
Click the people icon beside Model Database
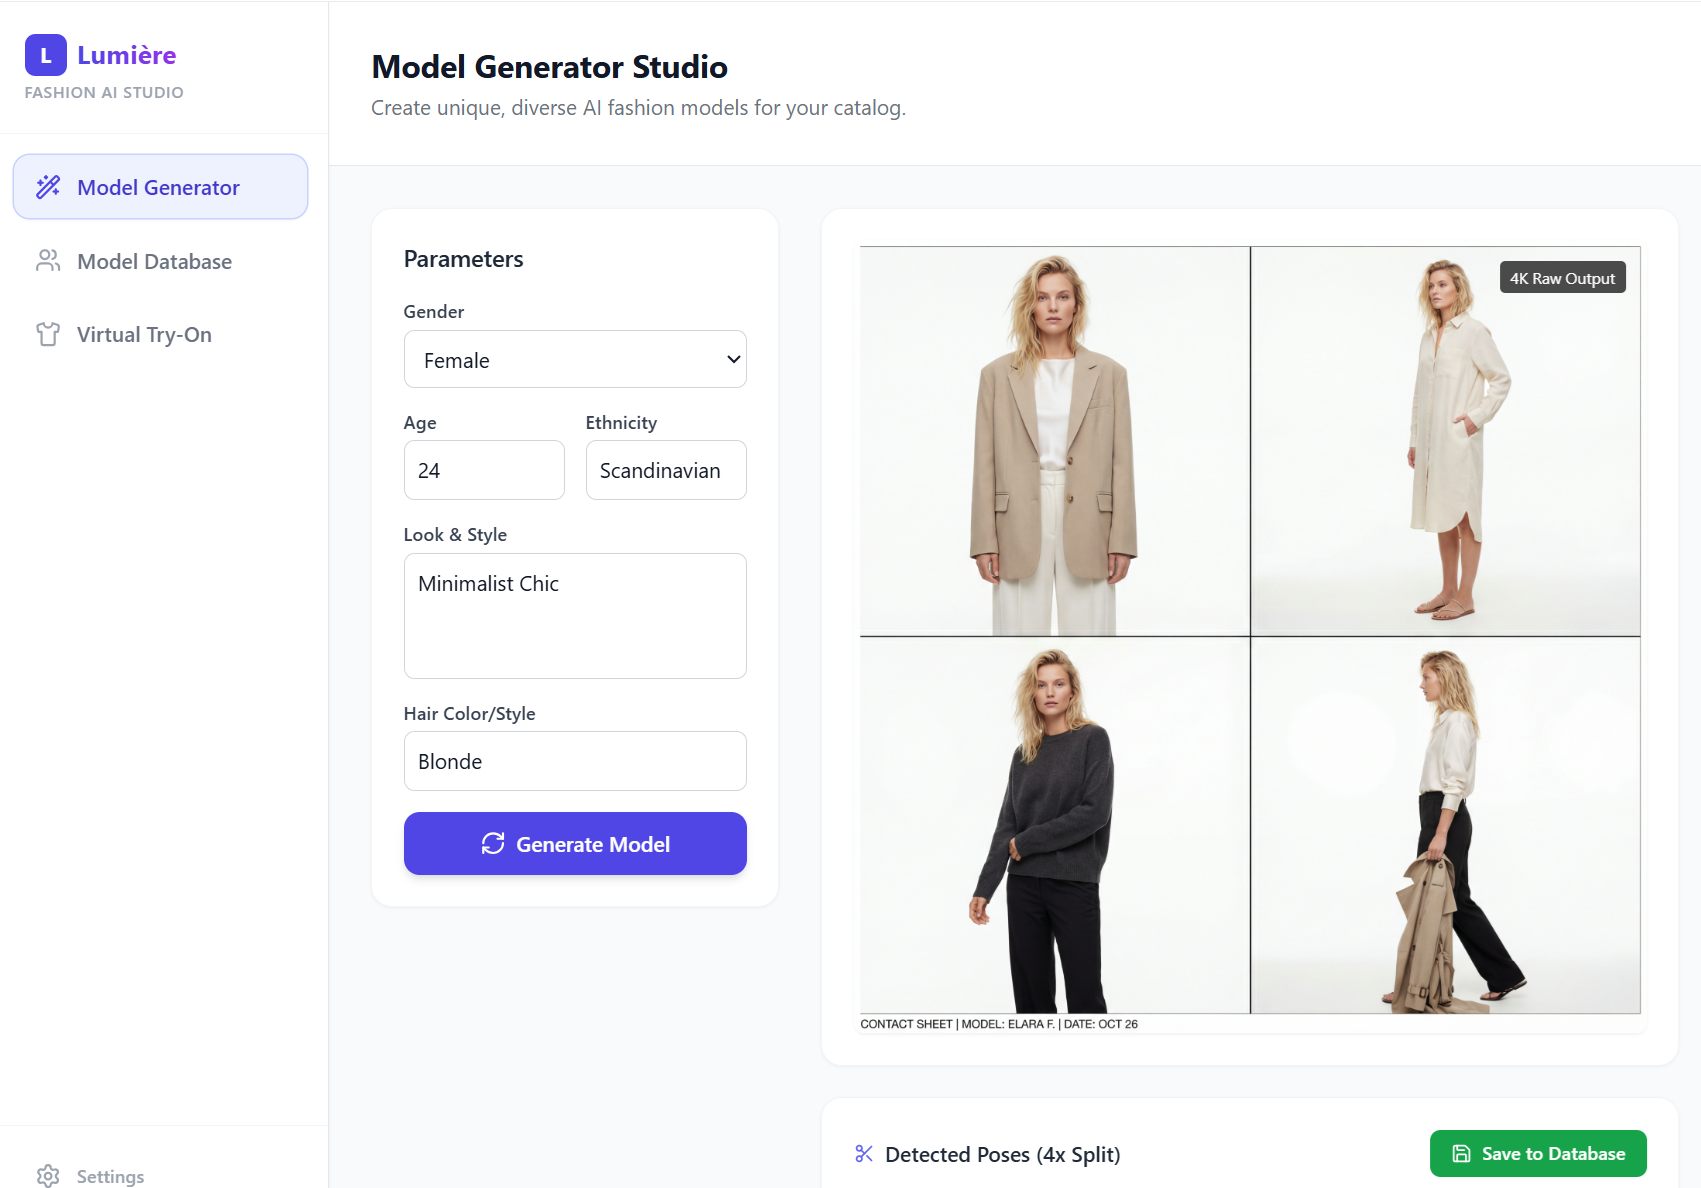[x=48, y=261]
